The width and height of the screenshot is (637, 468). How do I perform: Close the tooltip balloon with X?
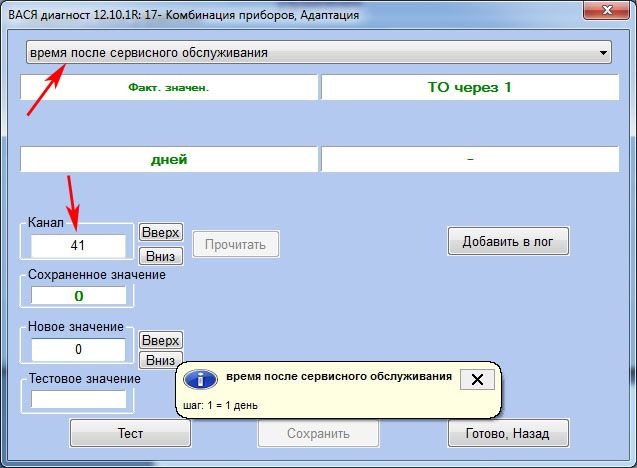point(477,379)
